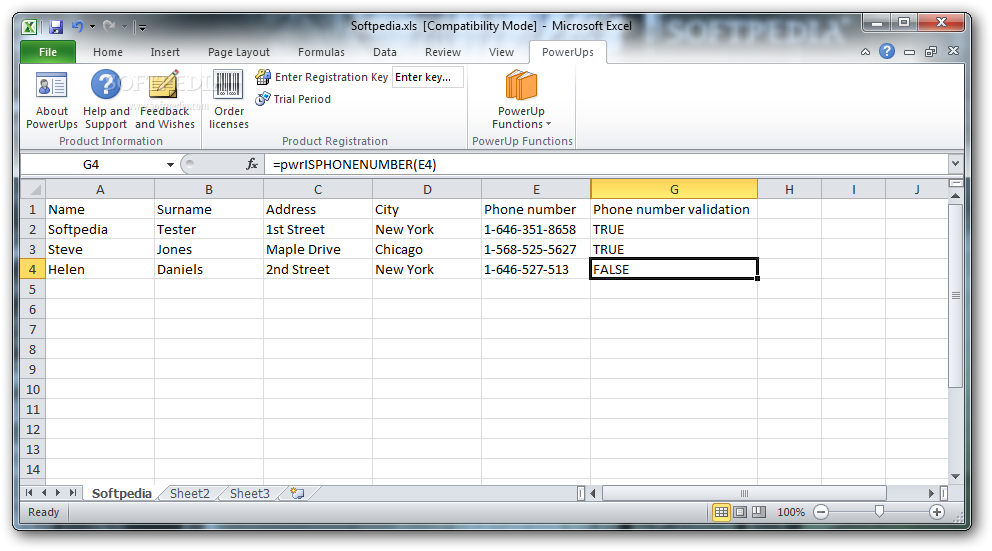Click Enter Registration Key button
992x551 pixels.
[x=321, y=77]
